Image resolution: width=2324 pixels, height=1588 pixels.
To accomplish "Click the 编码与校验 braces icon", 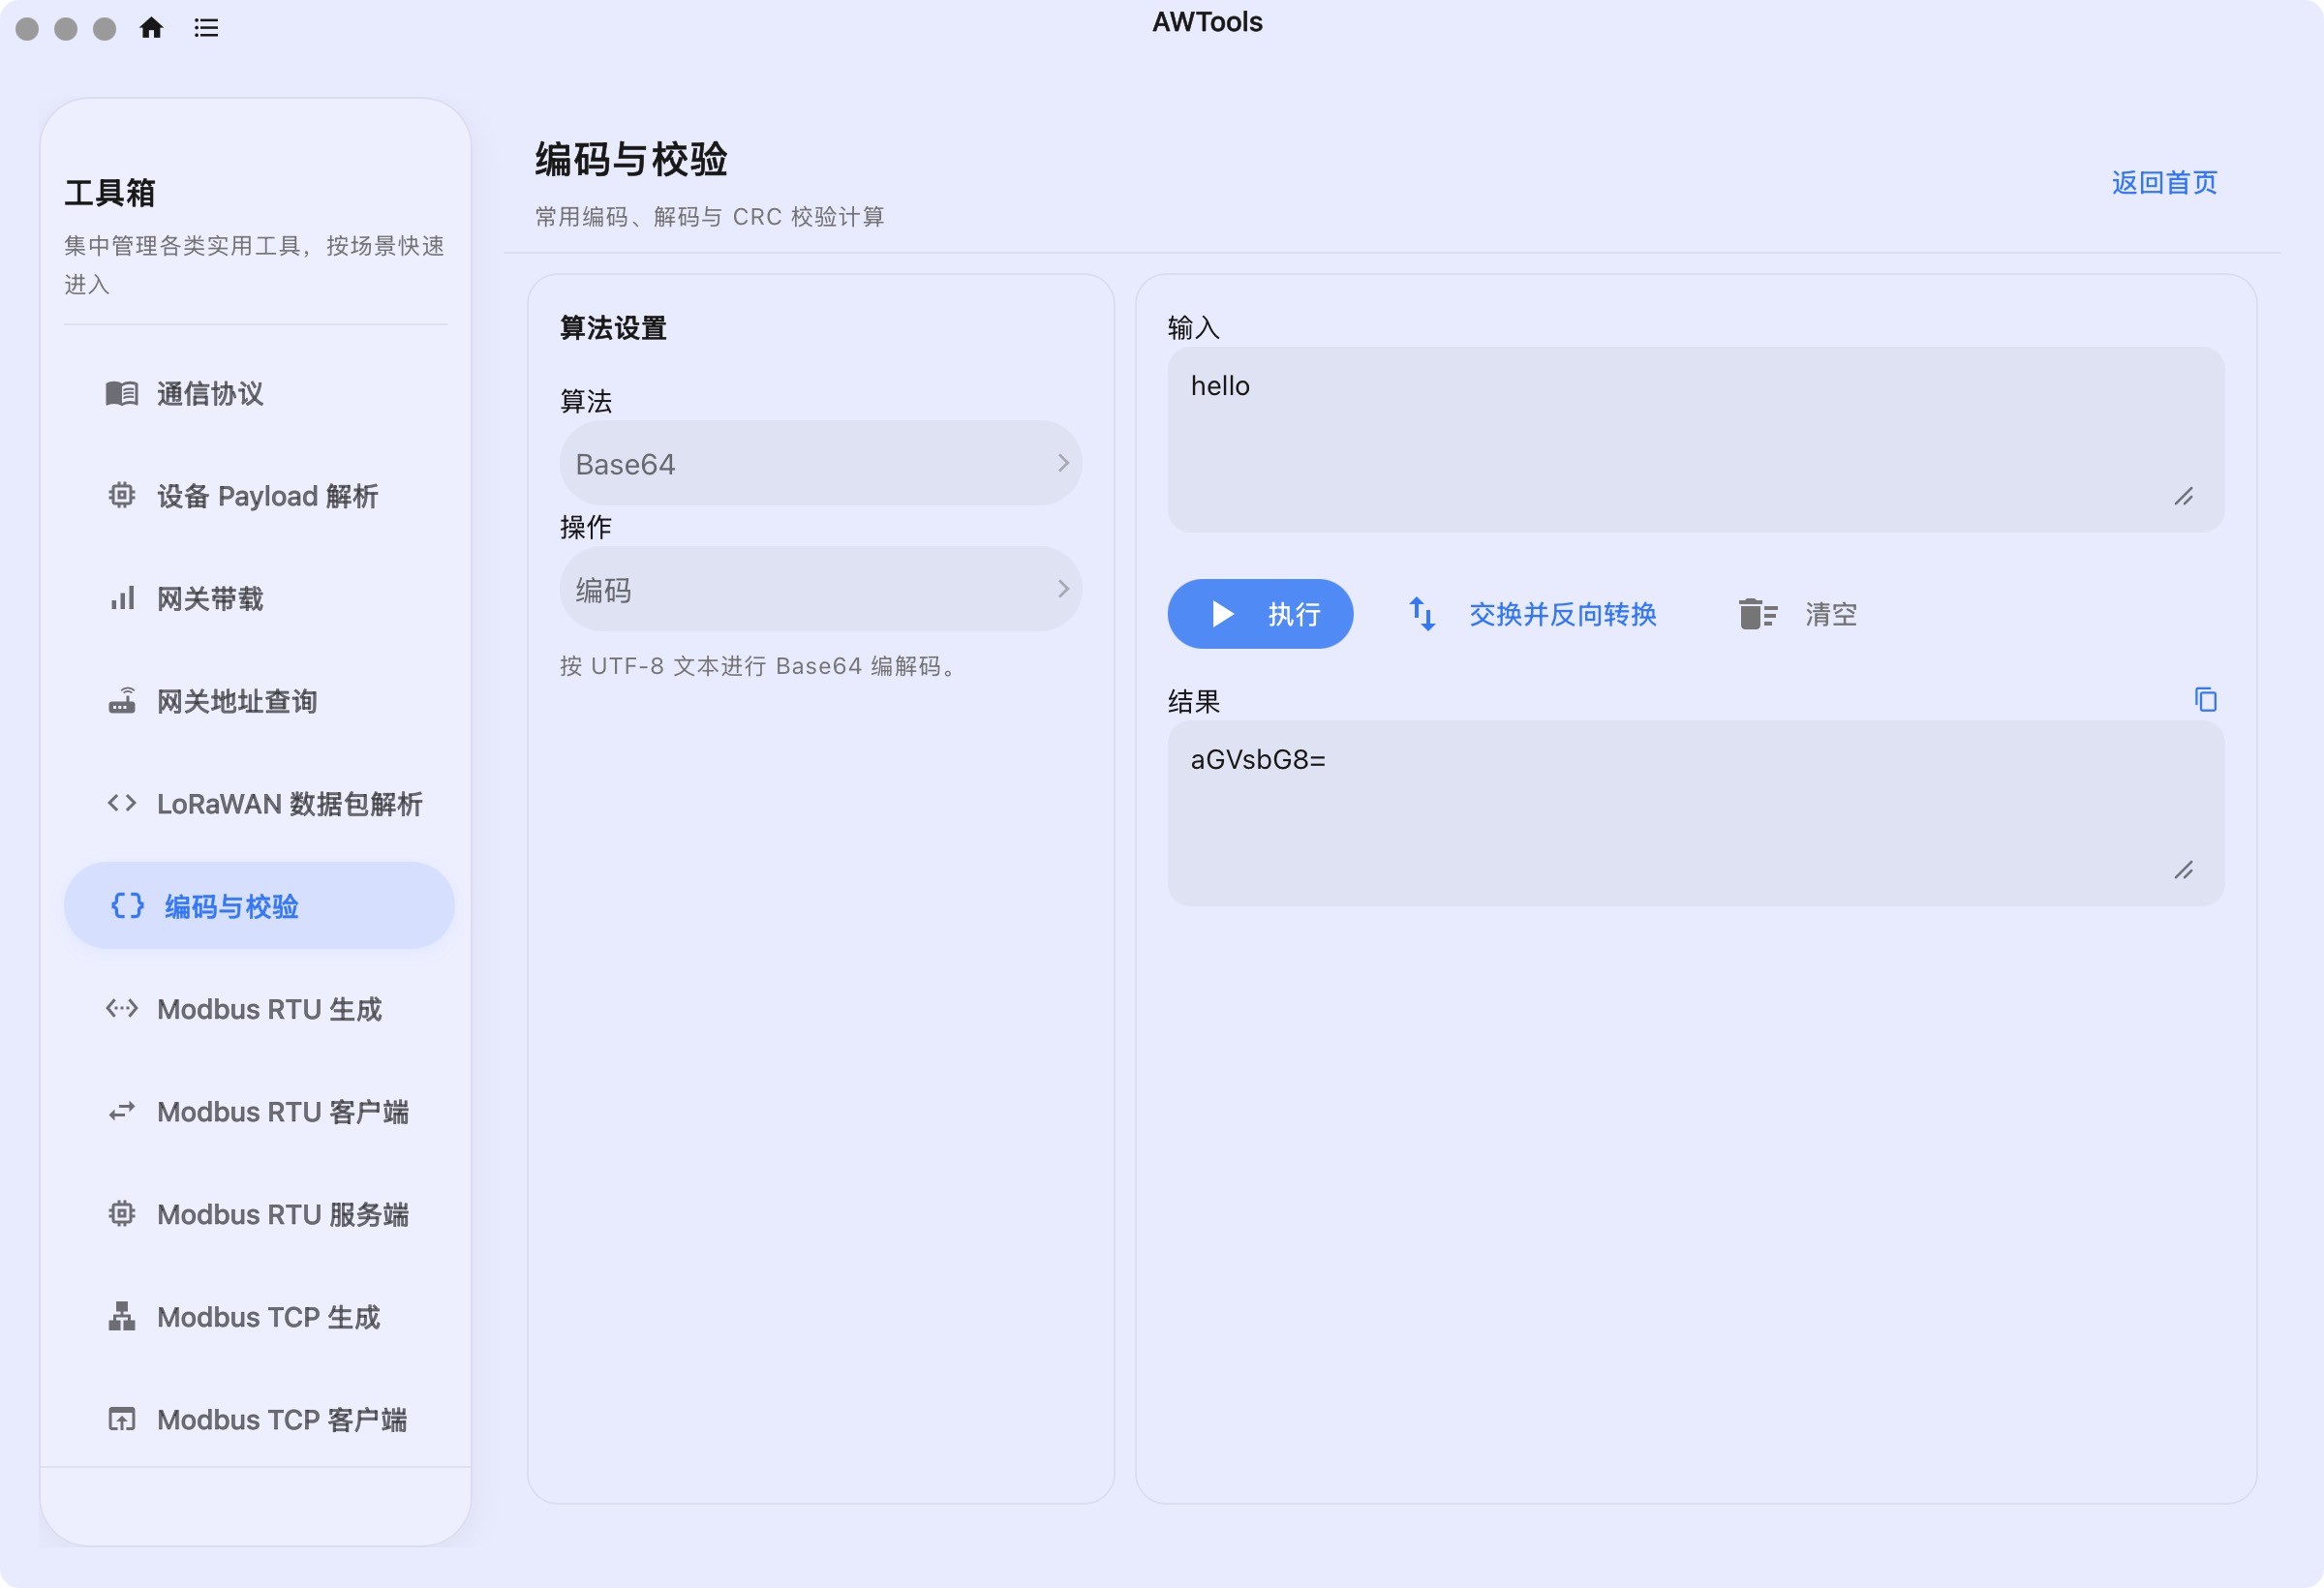I will click(128, 905).
